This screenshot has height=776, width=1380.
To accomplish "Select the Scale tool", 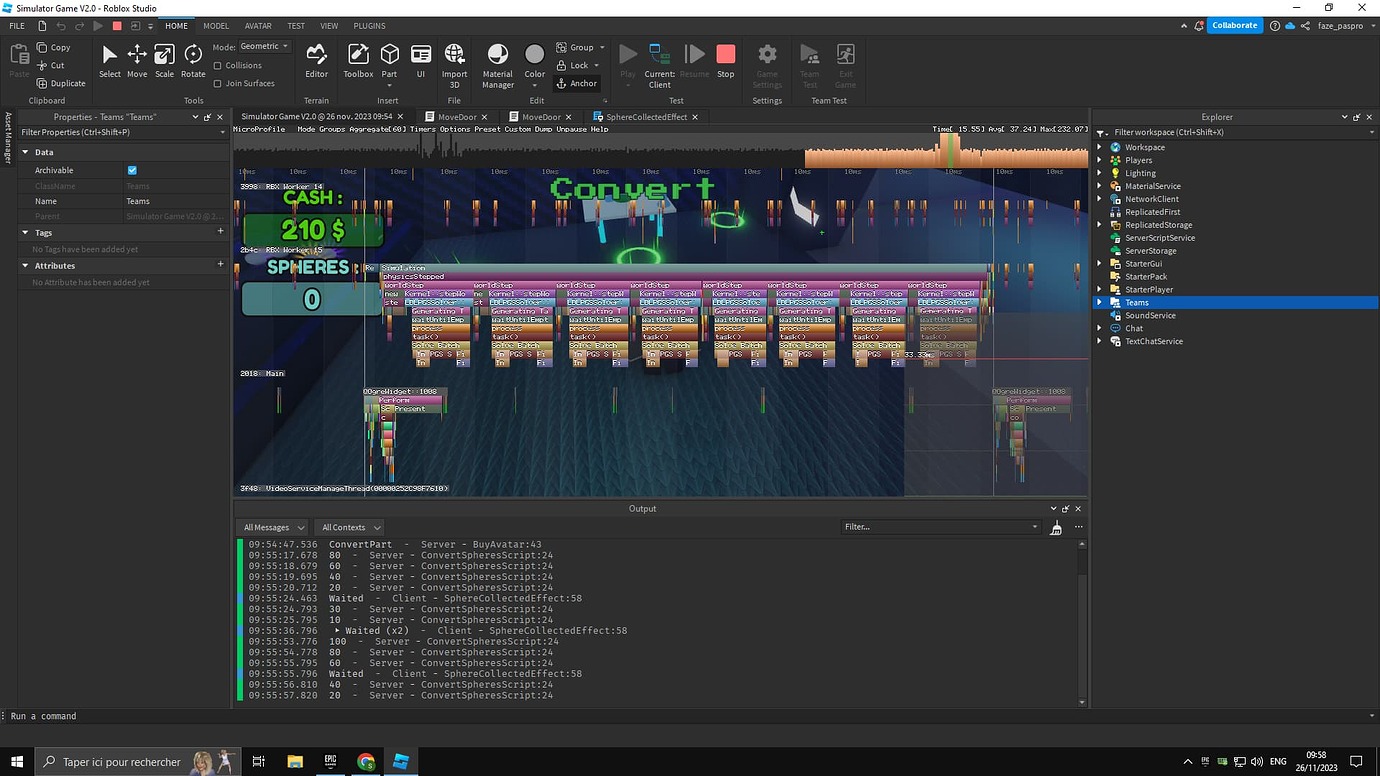I will 164,60.
